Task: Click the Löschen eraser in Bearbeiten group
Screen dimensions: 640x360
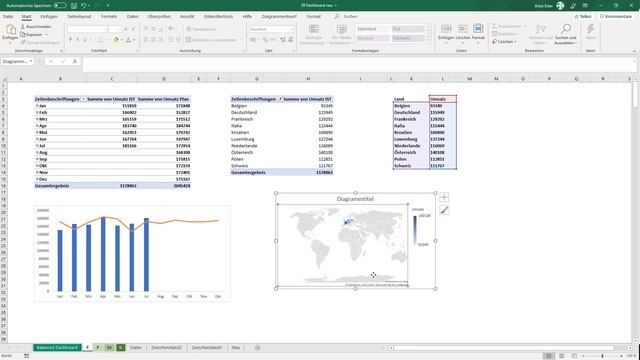Action: click(x=504, y=42)
